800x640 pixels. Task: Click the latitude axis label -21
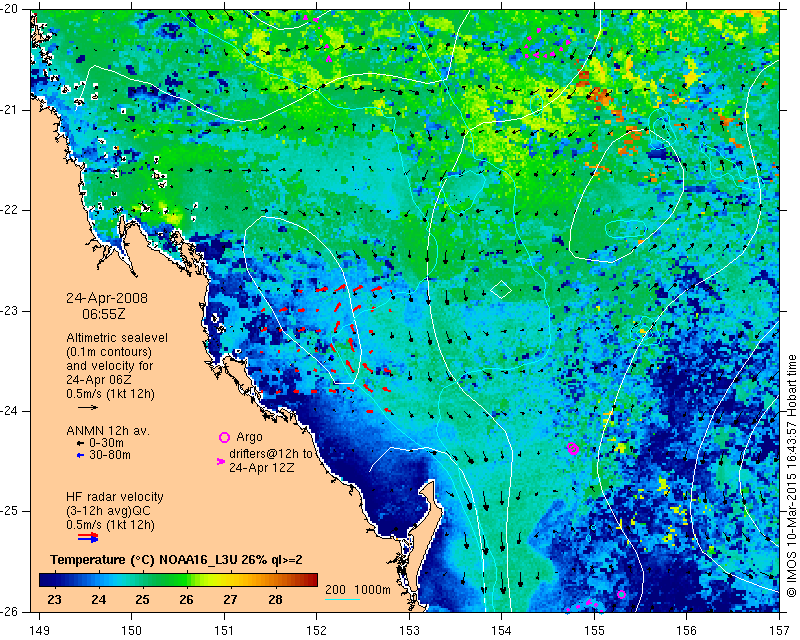click(9, 110)
